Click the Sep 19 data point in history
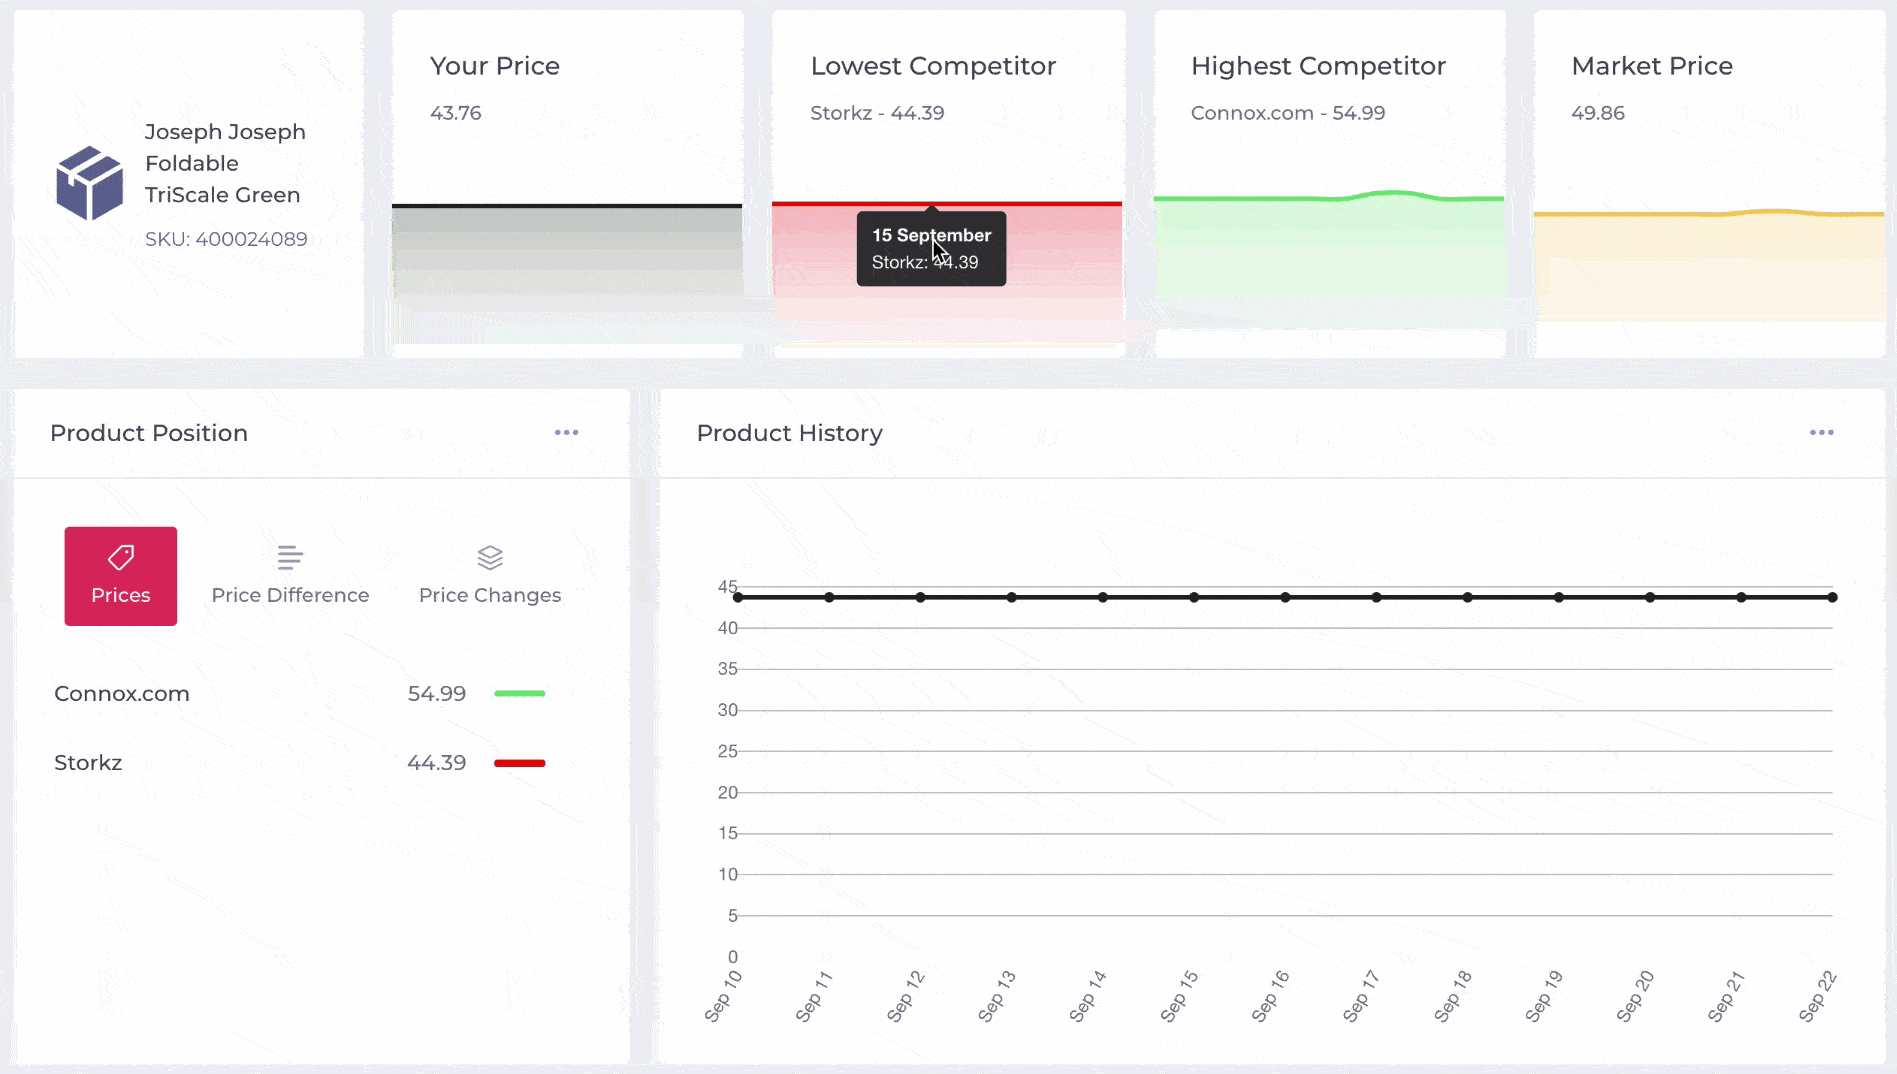The width and height of the screenshot is (1897, 1074). pos(1559,597)
